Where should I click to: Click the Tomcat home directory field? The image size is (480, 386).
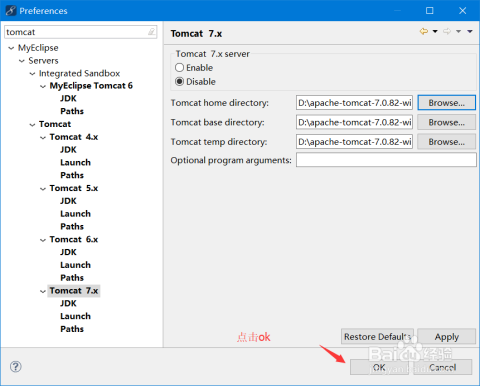(x=354, y=103)
